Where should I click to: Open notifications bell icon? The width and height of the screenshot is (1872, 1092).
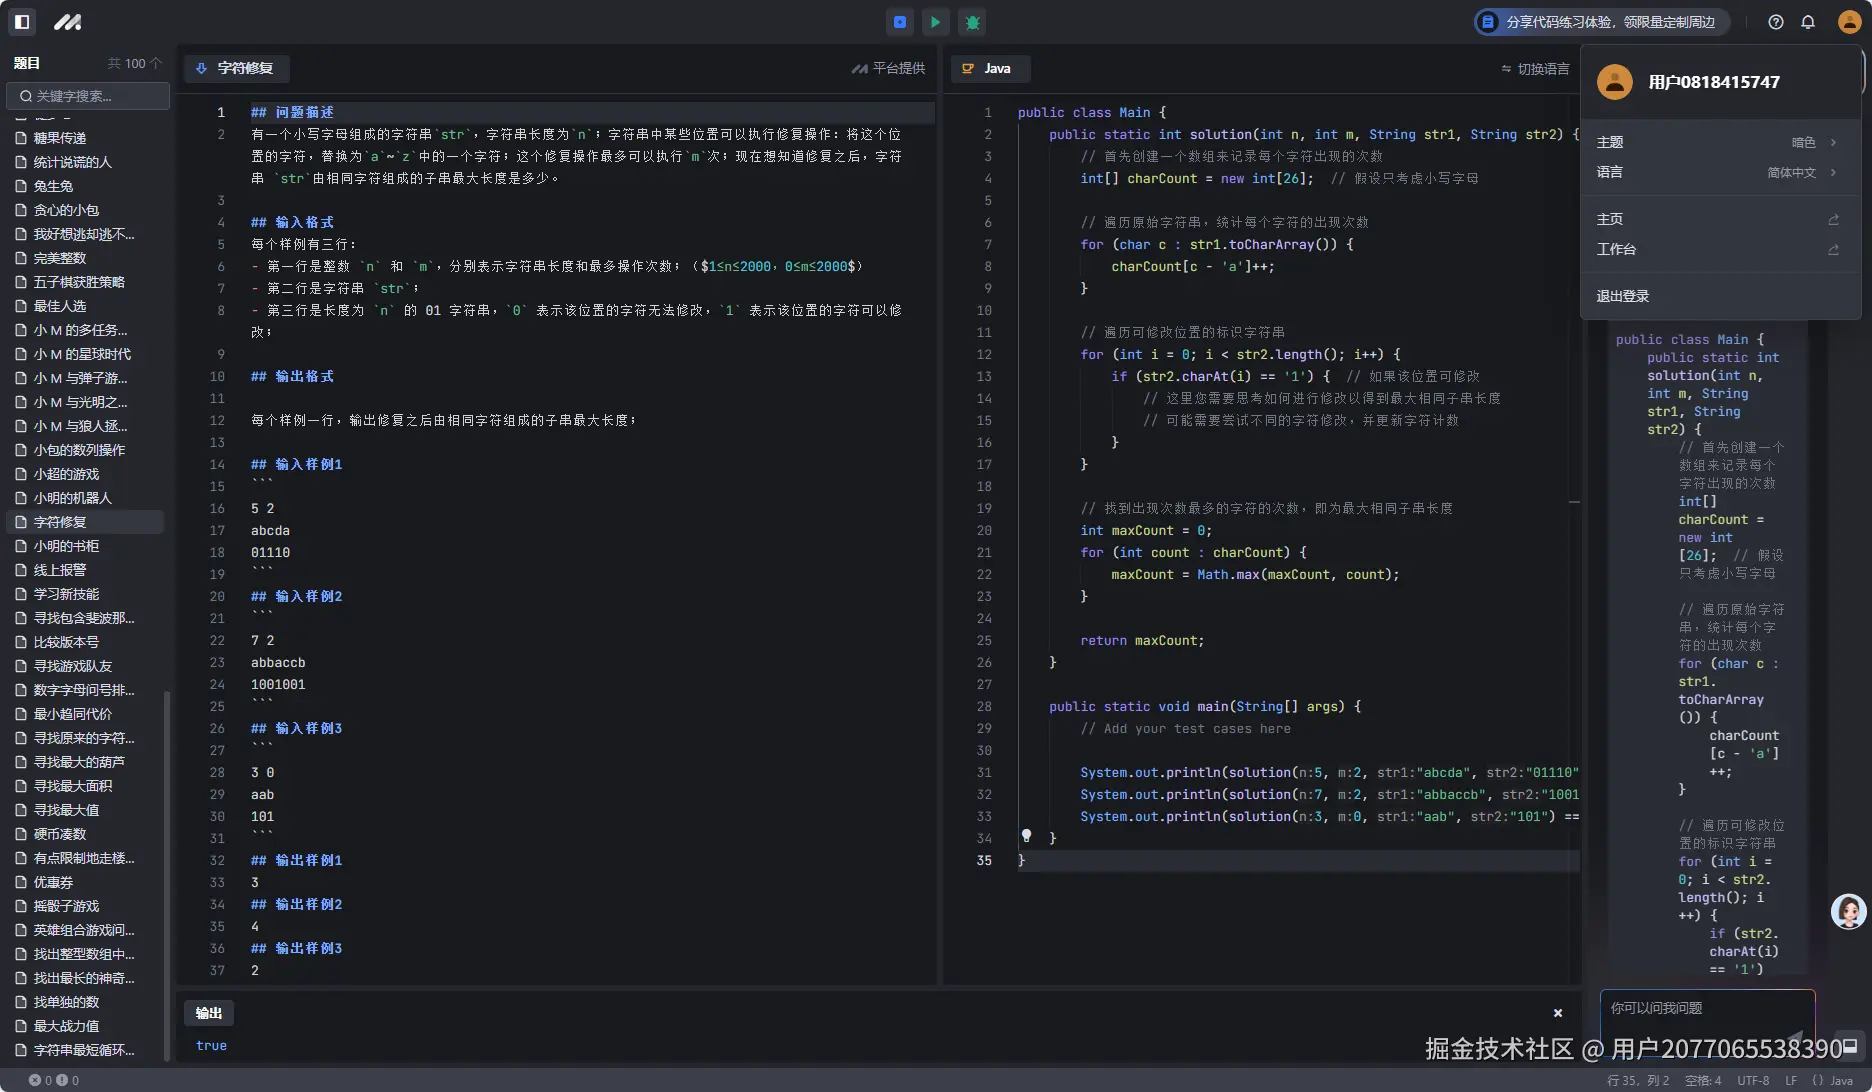pyautogui.click(x=1808, y=22)
